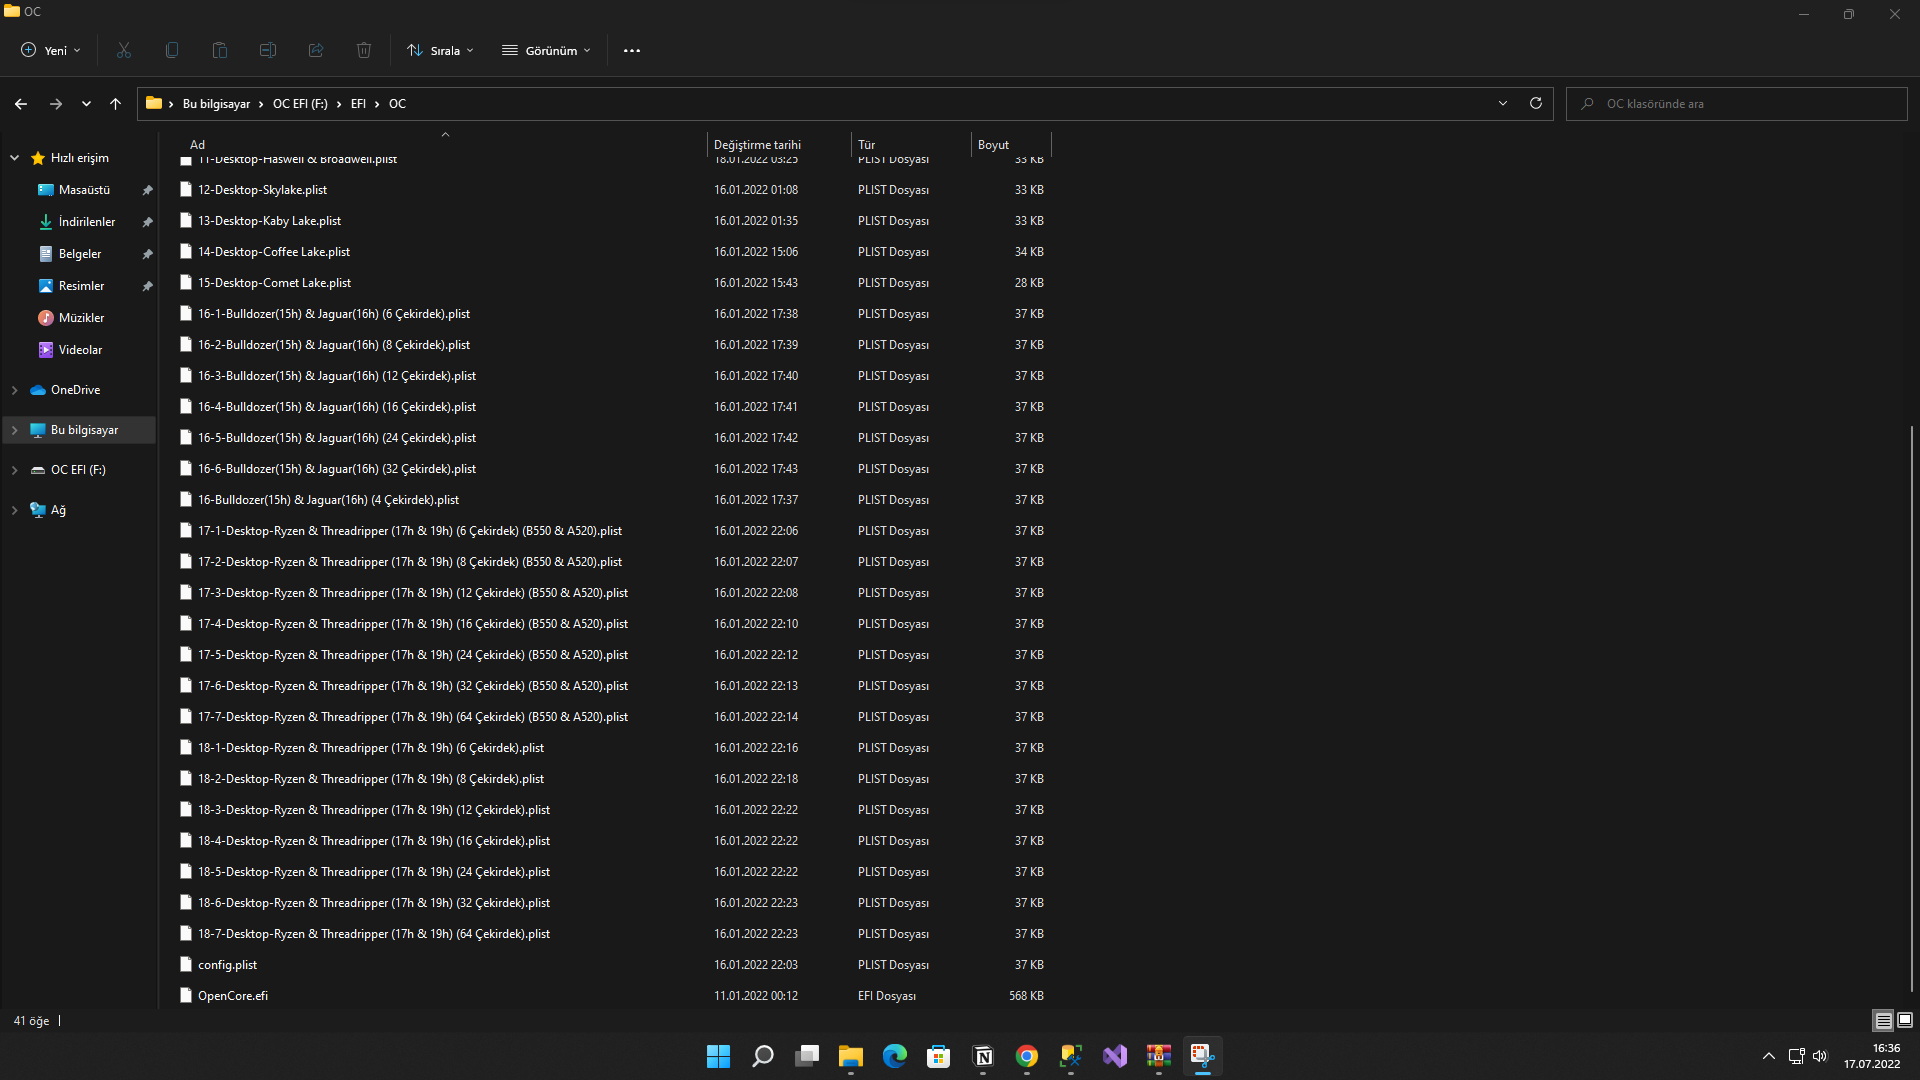Click EFI in the breadcrumb path
The image size is (1920, 1080).
[358, 104]
